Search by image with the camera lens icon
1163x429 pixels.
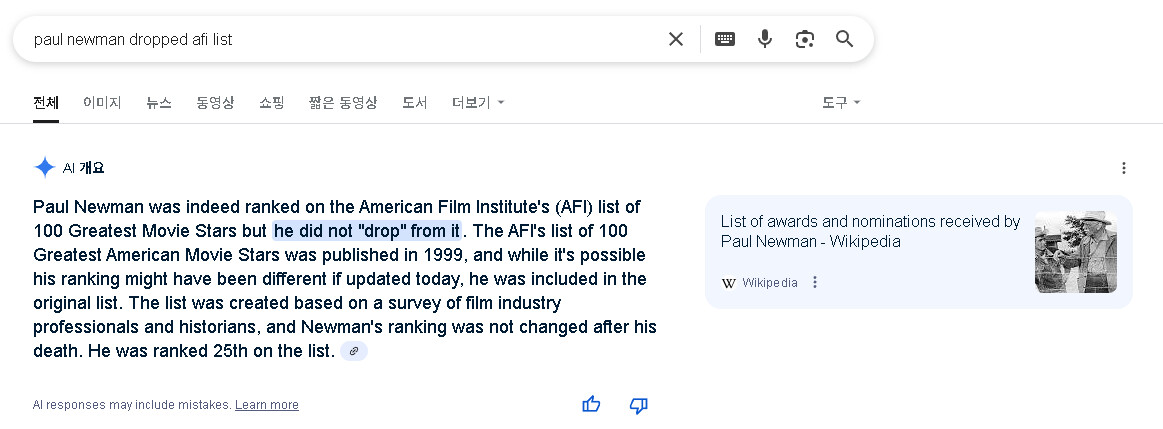tap(805, 39)
